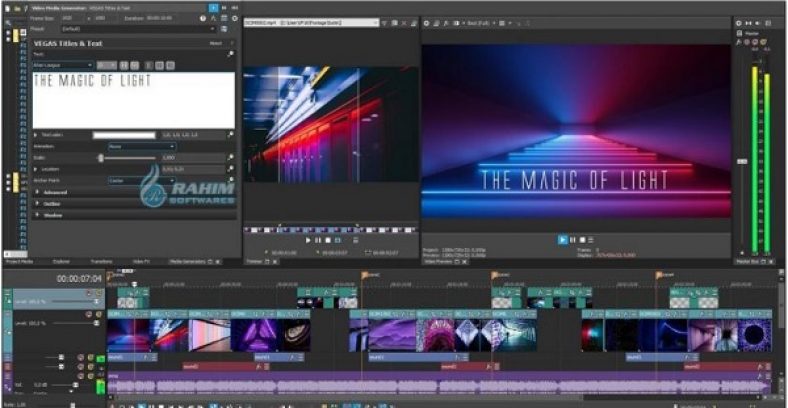Click animate icon on the Text row
Screen dimensions: 788x408
point(230,54)
